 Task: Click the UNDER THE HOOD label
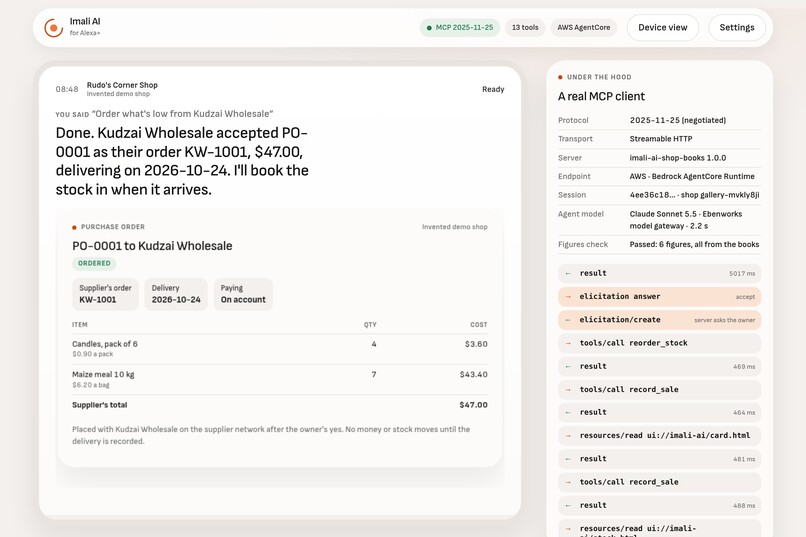(x=599, y=77)
